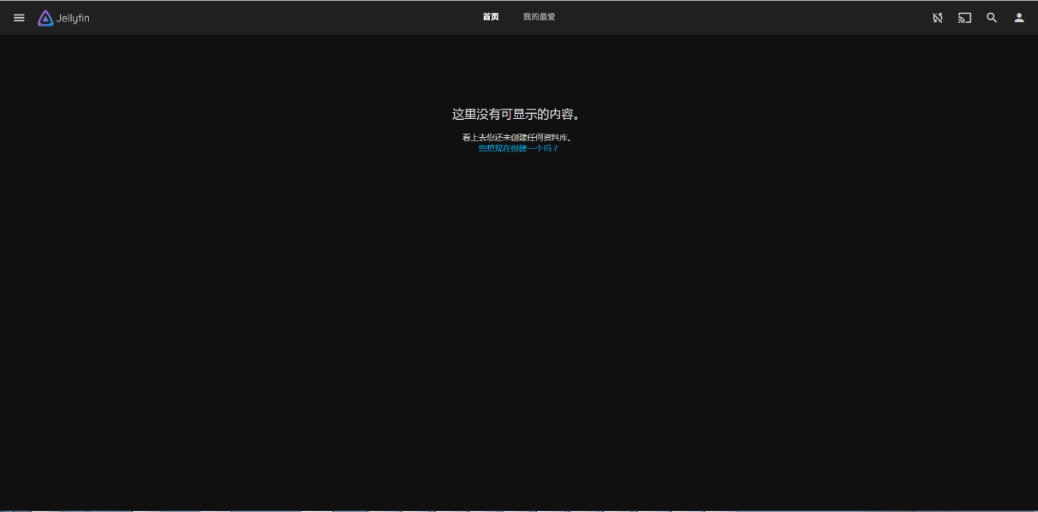Open the account dropdown from person icon
This screenshot has height=512, width=1038.
(1019, 17)
